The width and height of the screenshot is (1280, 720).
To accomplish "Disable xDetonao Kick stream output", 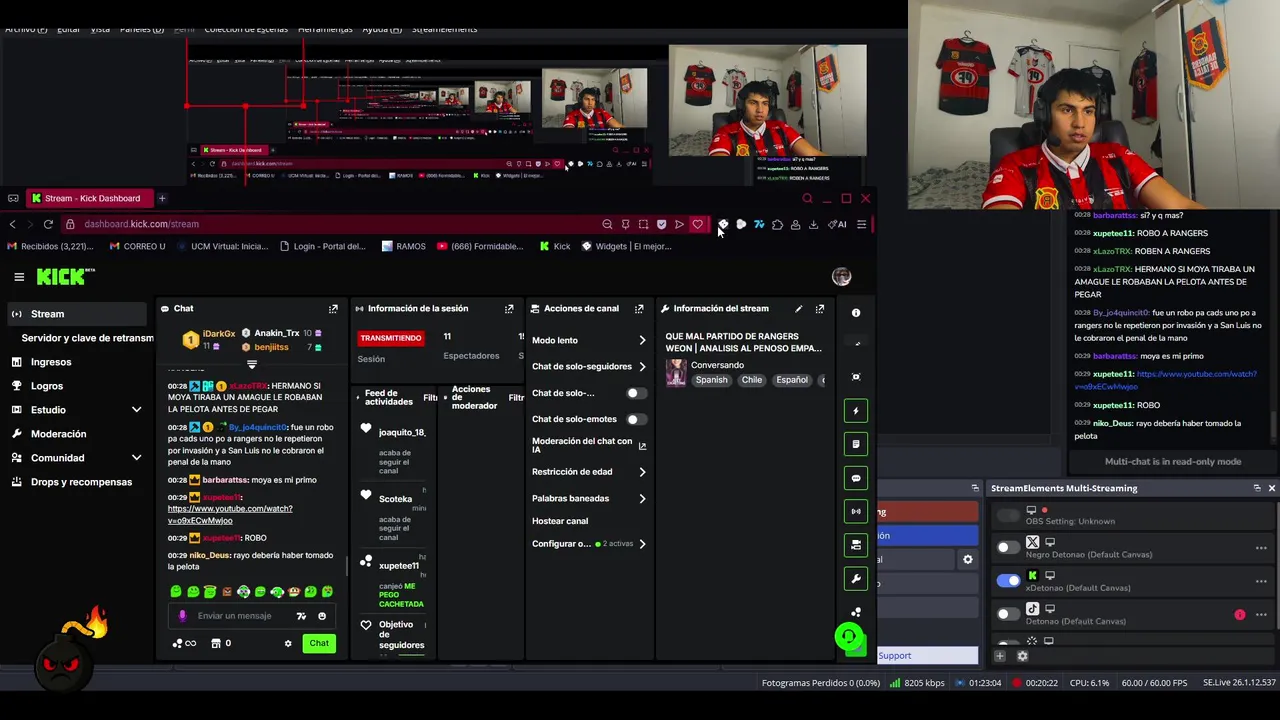I will click(1008, 580).
